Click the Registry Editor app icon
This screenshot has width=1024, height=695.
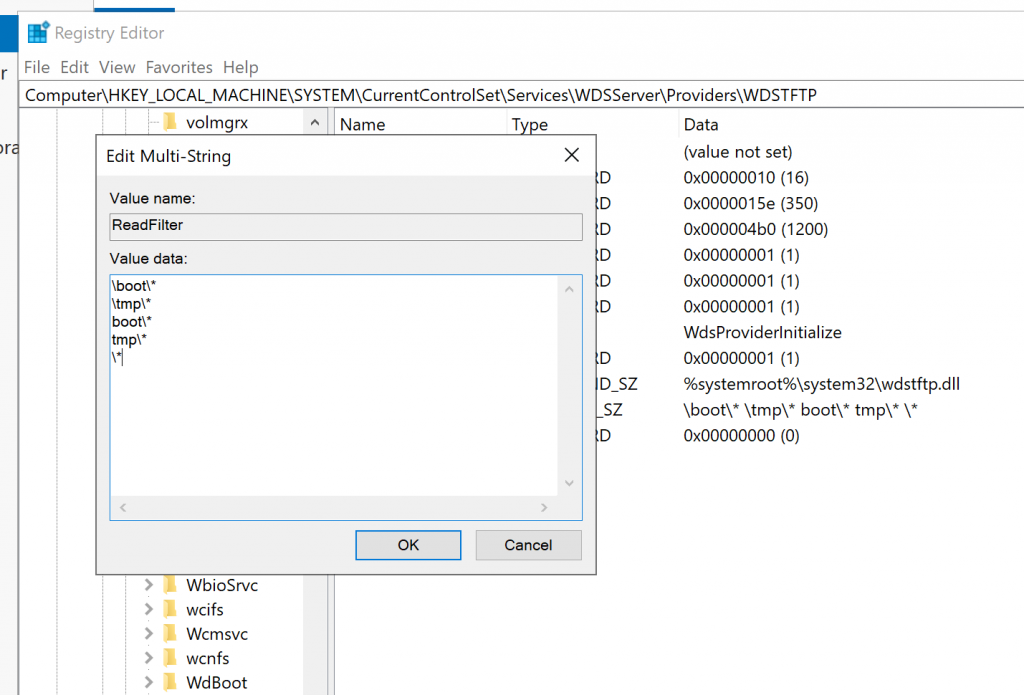(39, 33)
